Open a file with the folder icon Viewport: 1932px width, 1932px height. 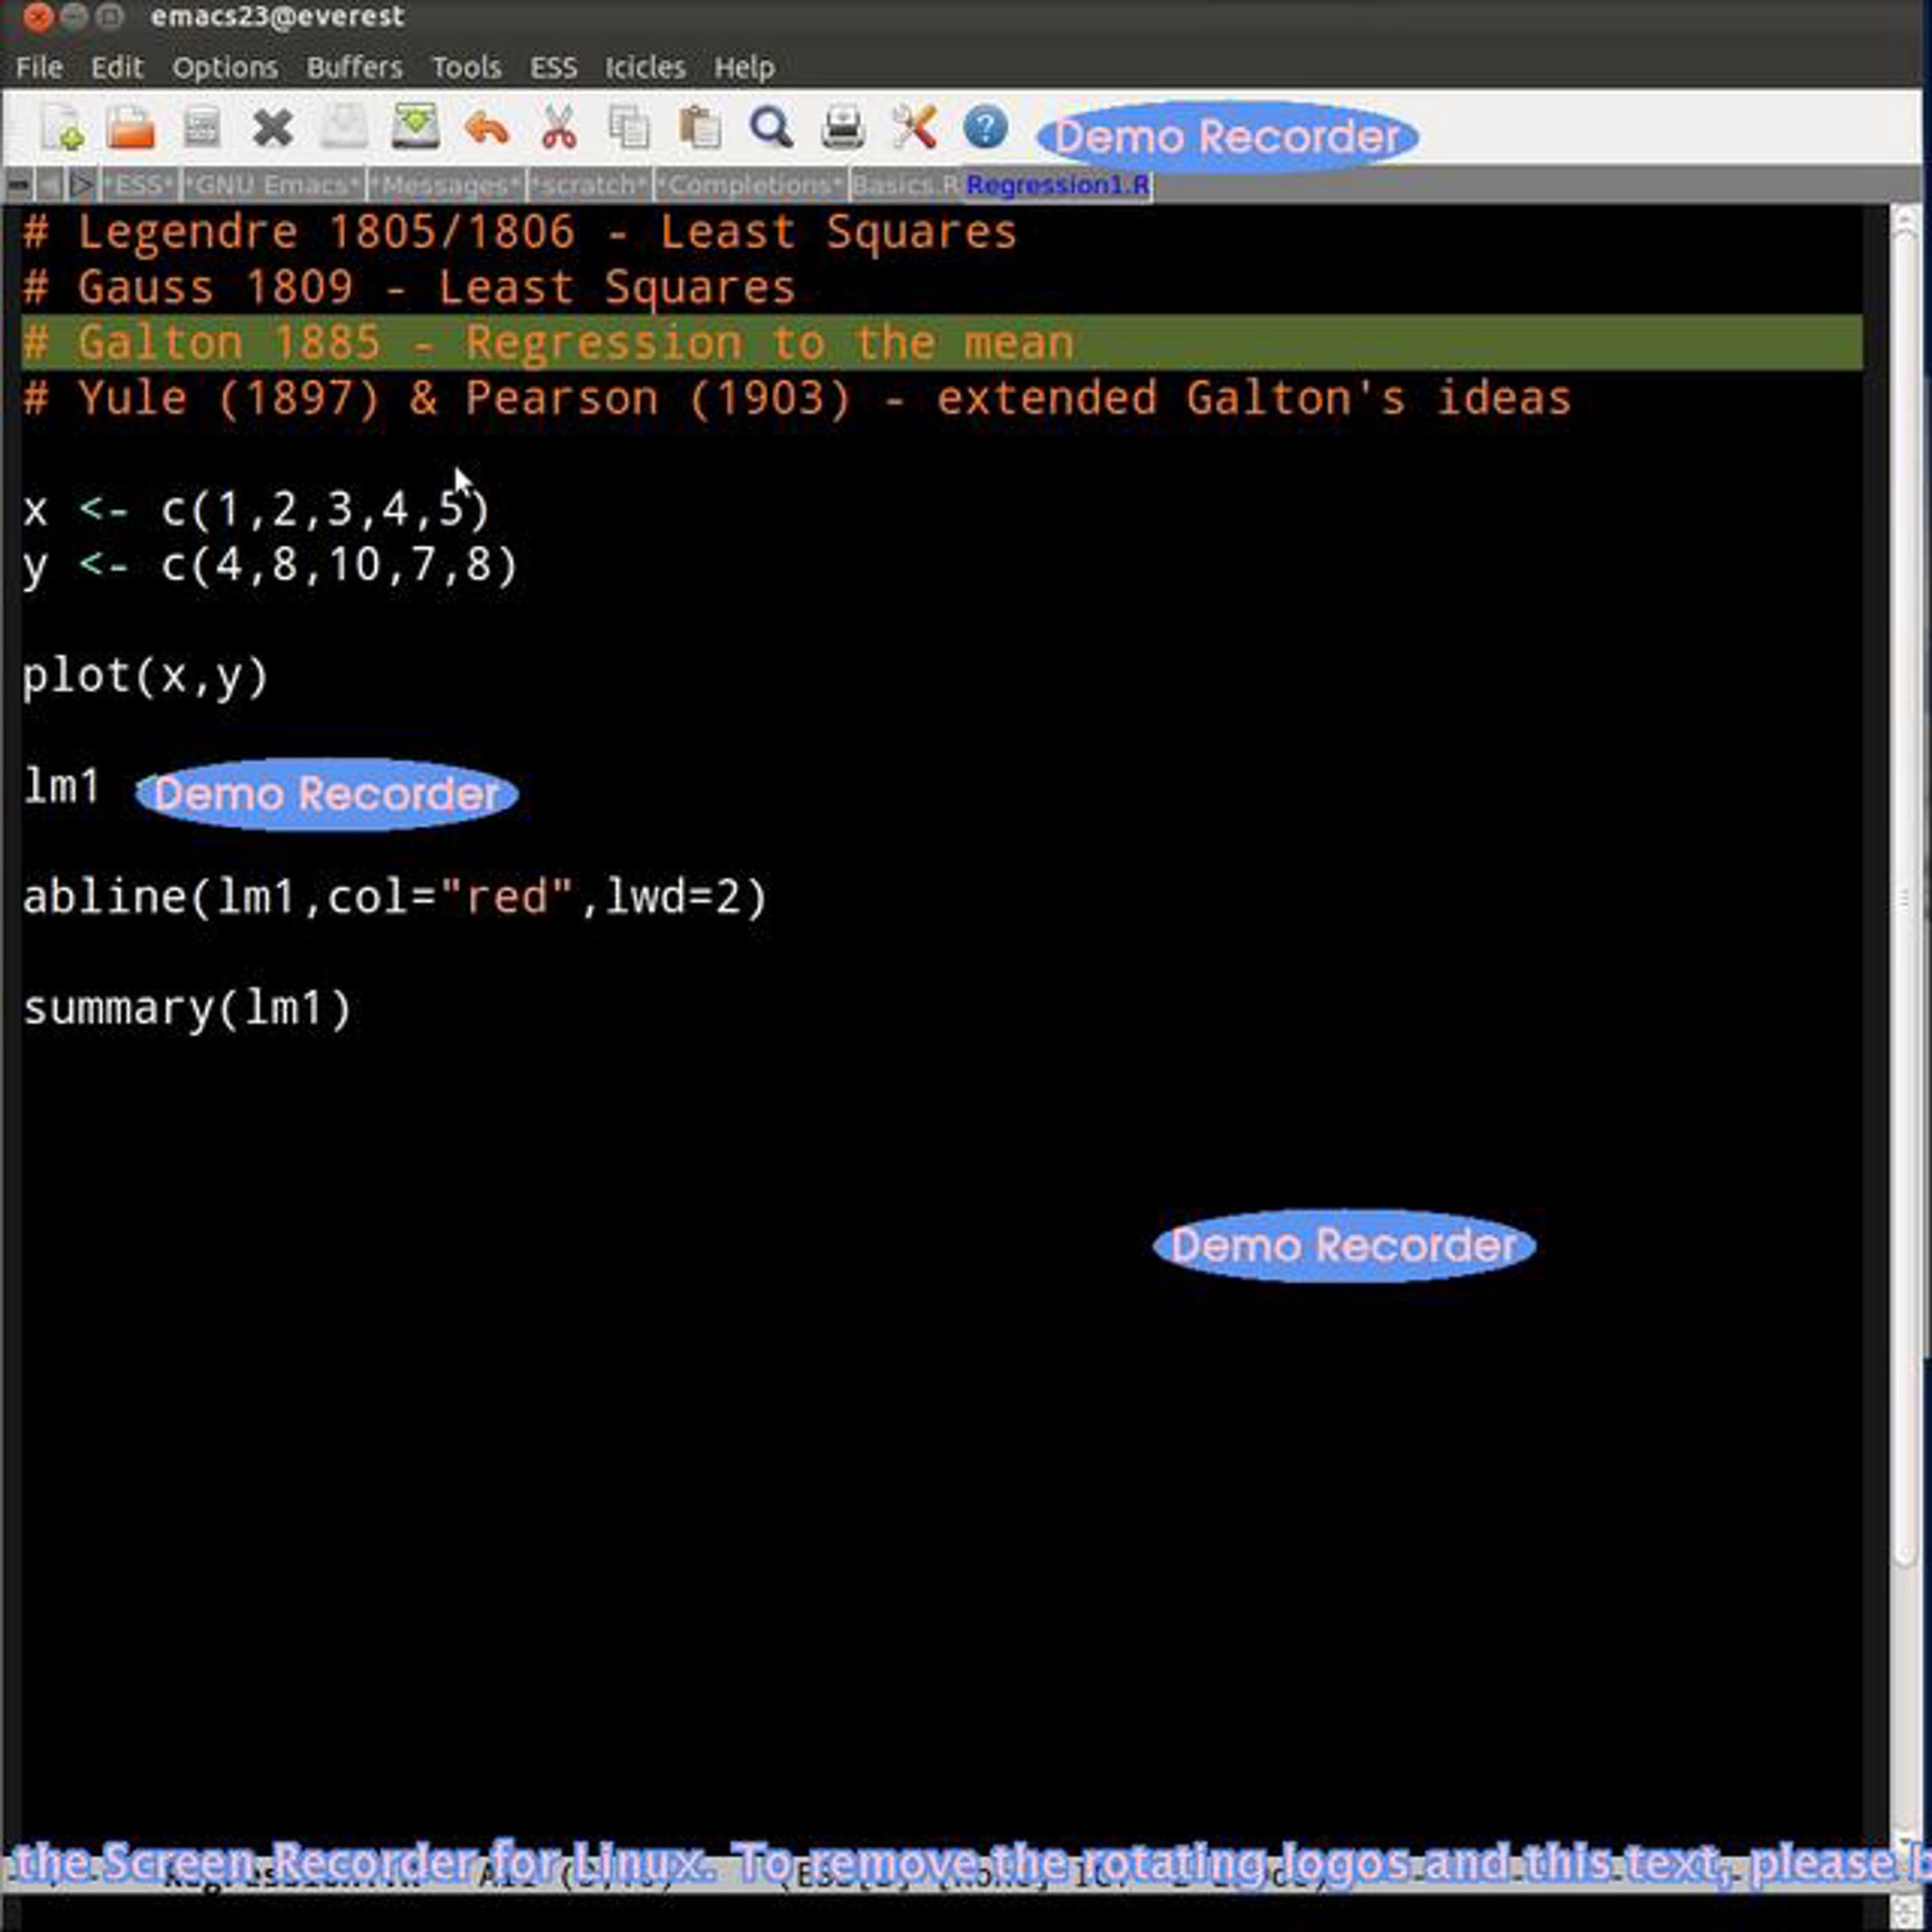[x=131, y=129]
